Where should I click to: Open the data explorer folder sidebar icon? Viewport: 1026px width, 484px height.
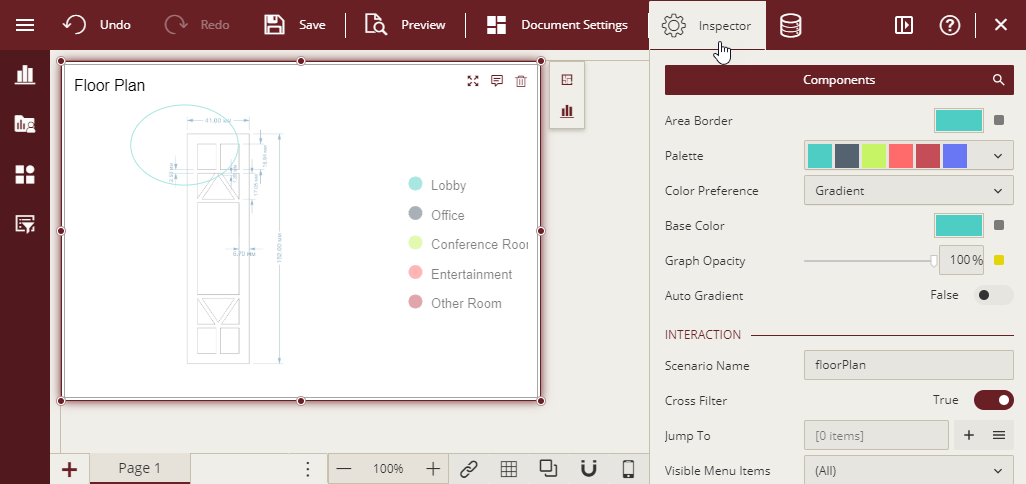(25, 124)
